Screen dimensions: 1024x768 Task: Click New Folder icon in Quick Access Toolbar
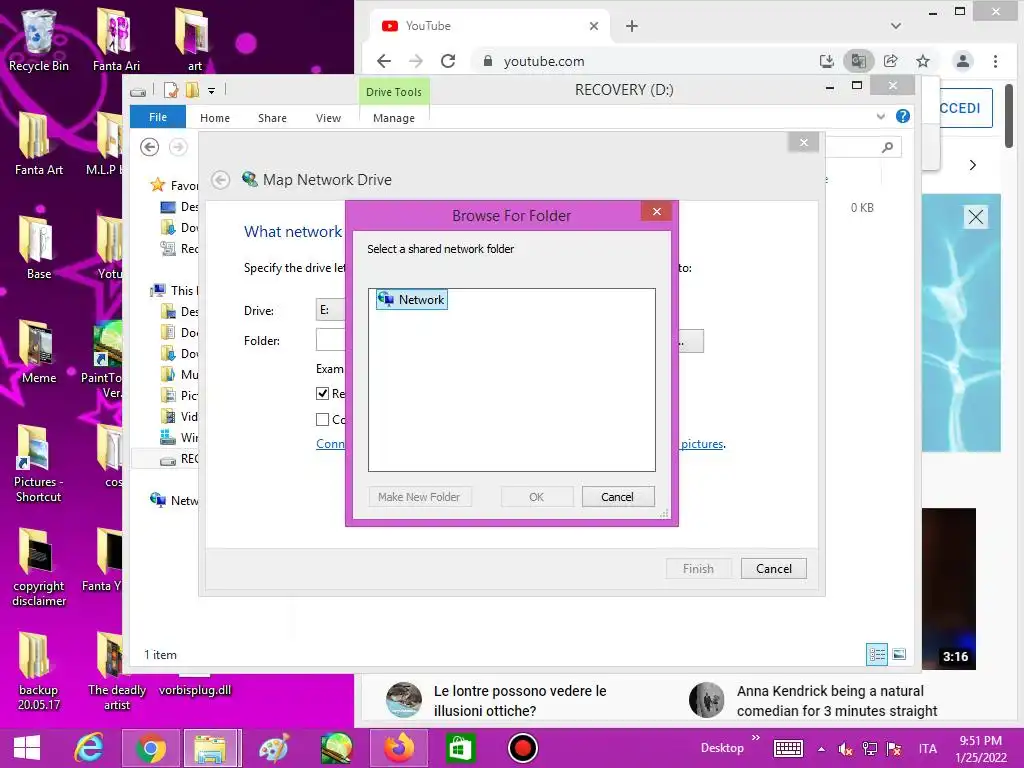pos(192,90)
